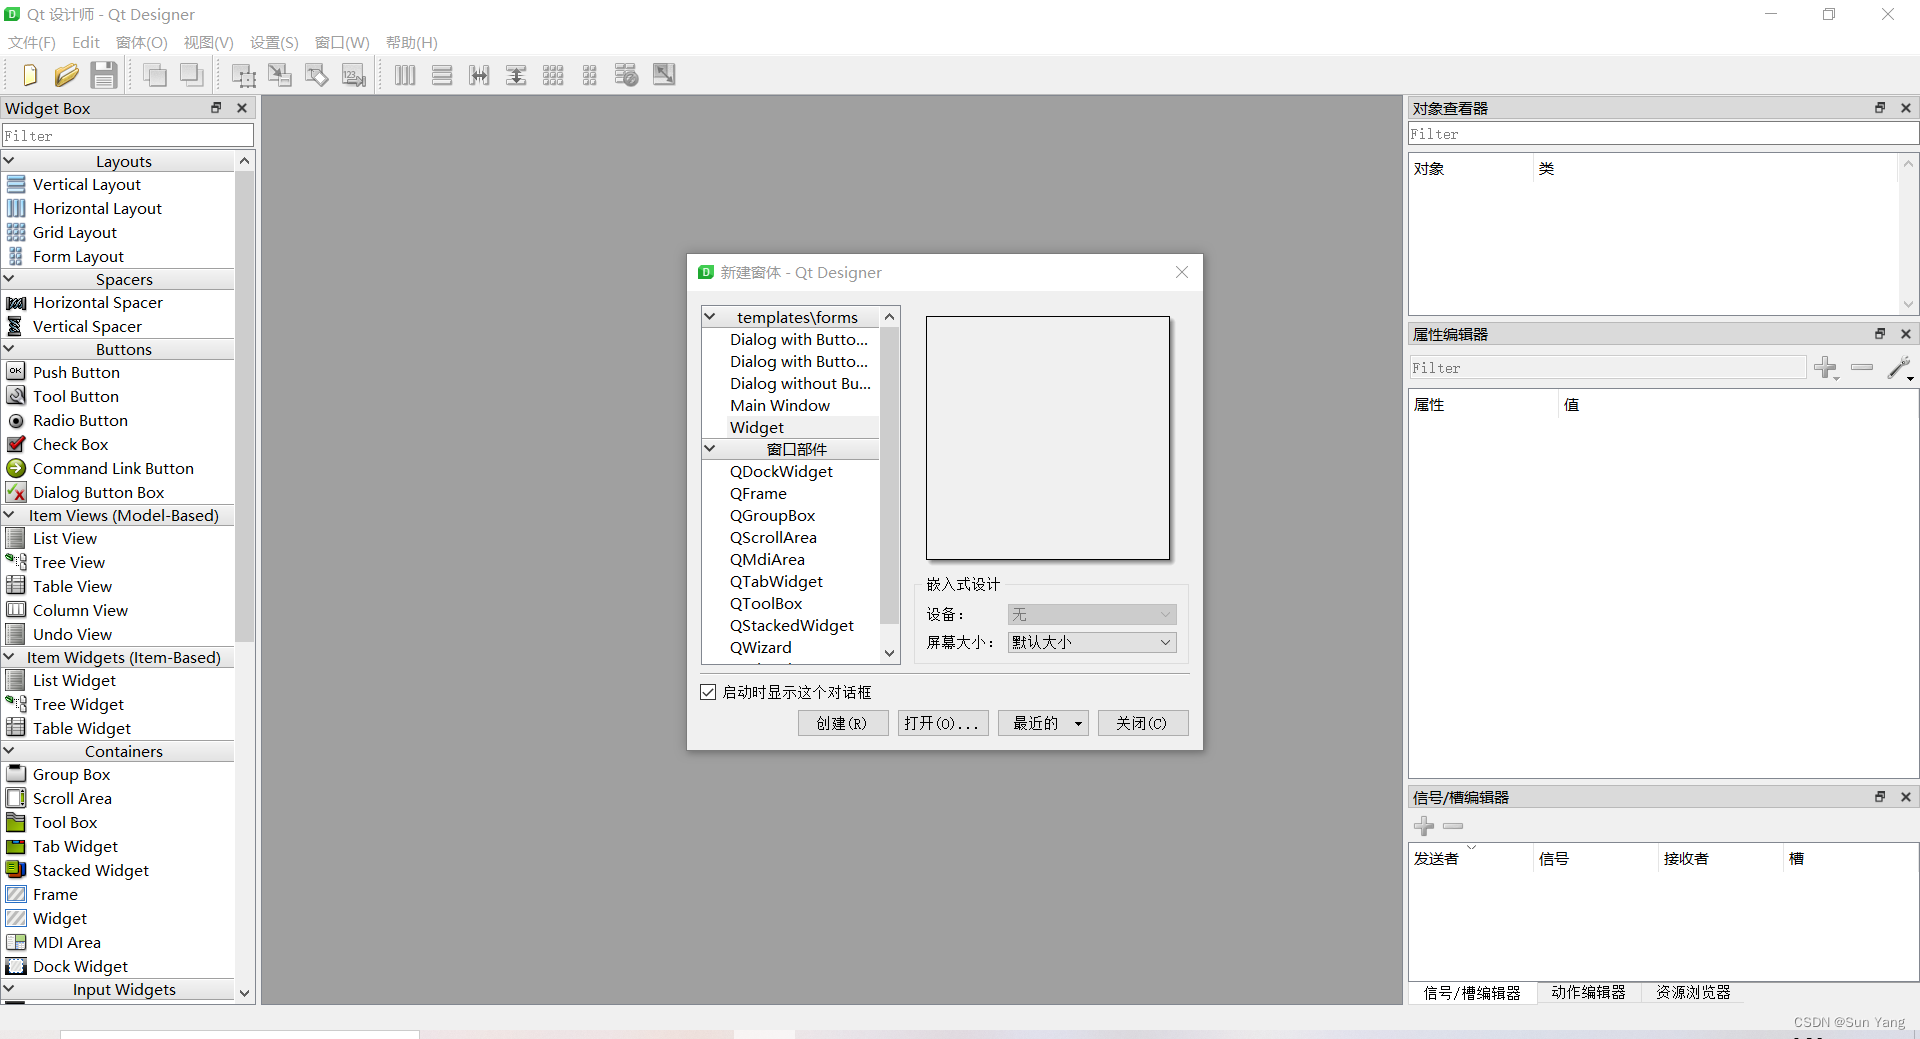Screen dimensions: 1920x1039
Task: Click the Open file folder icon
Action: coord(66,75)
